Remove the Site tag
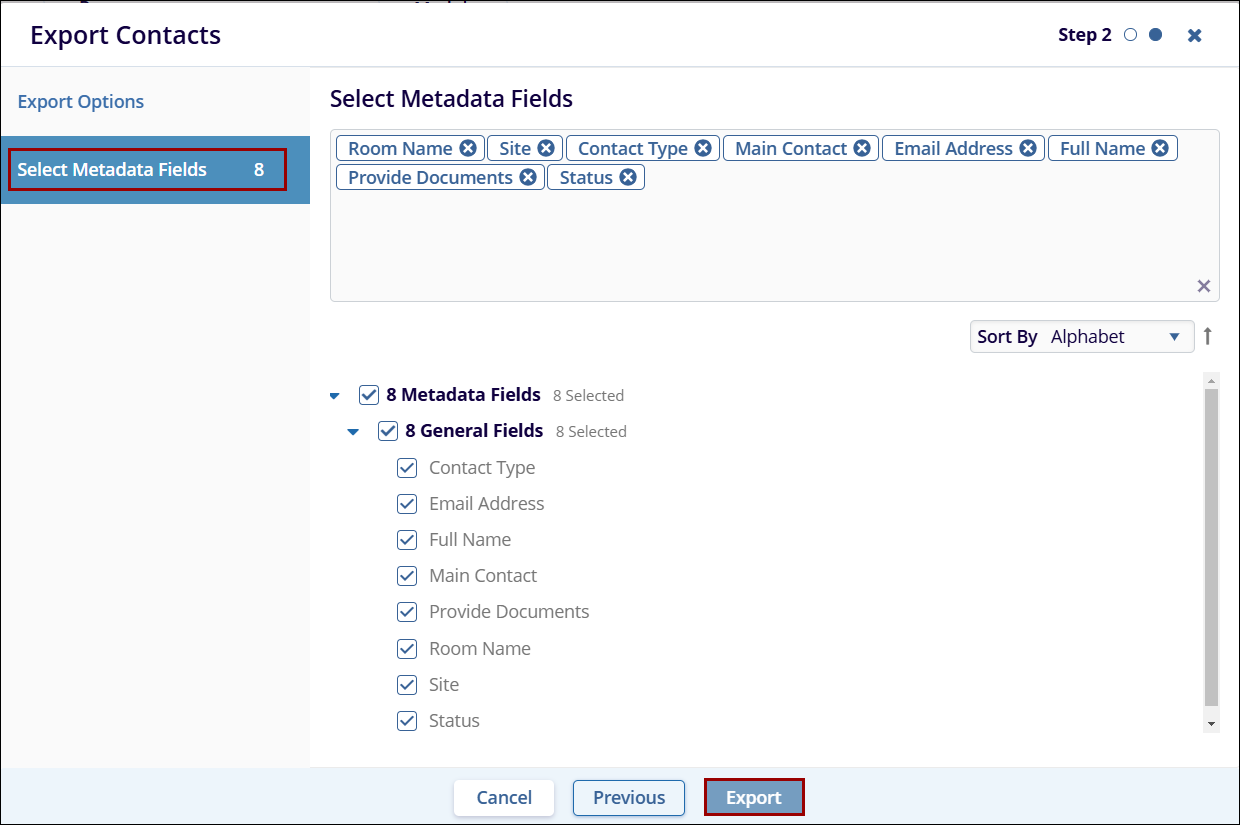This screenshot has width=1240, height=825. click(546, 148)
